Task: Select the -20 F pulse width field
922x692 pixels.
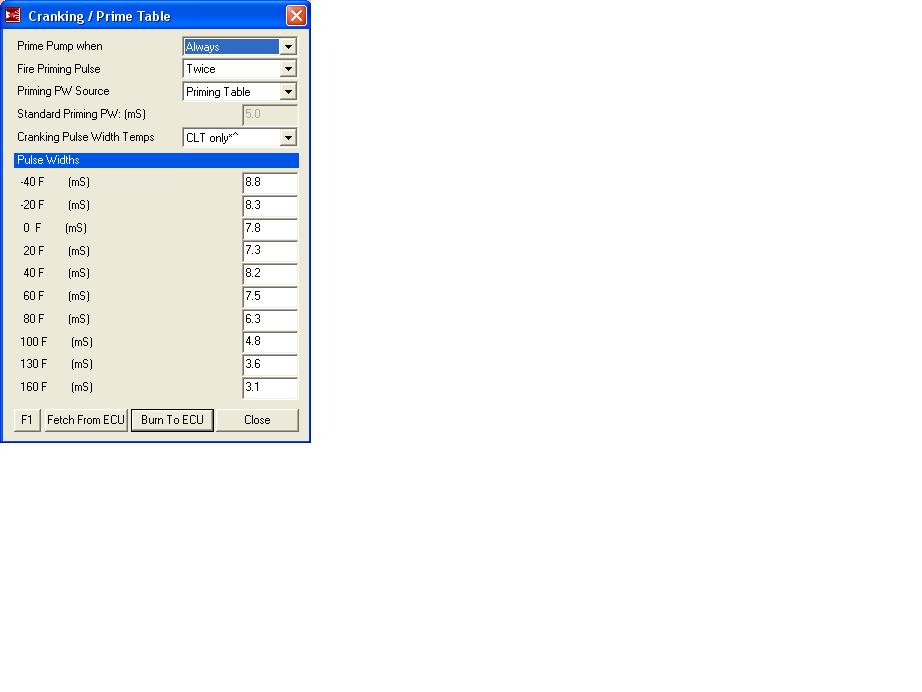Action: coord(270,207)
